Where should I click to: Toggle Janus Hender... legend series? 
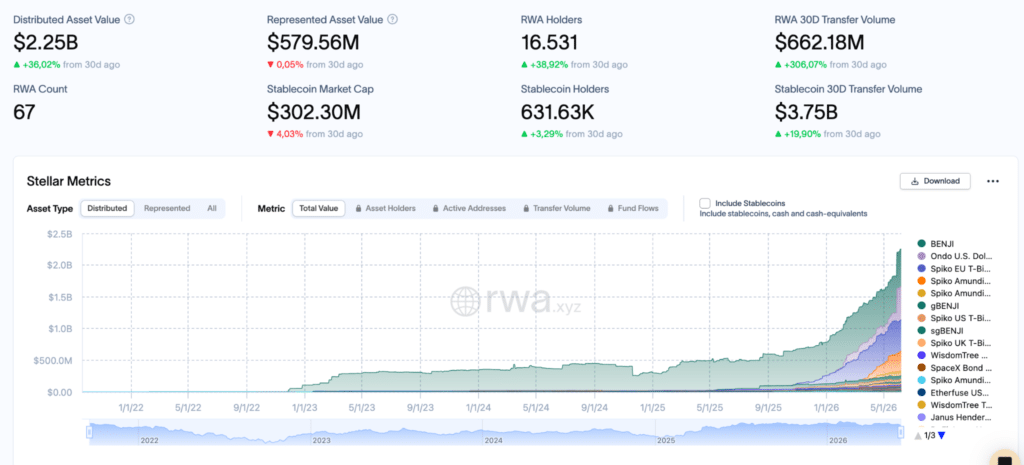tap(954, 417)
